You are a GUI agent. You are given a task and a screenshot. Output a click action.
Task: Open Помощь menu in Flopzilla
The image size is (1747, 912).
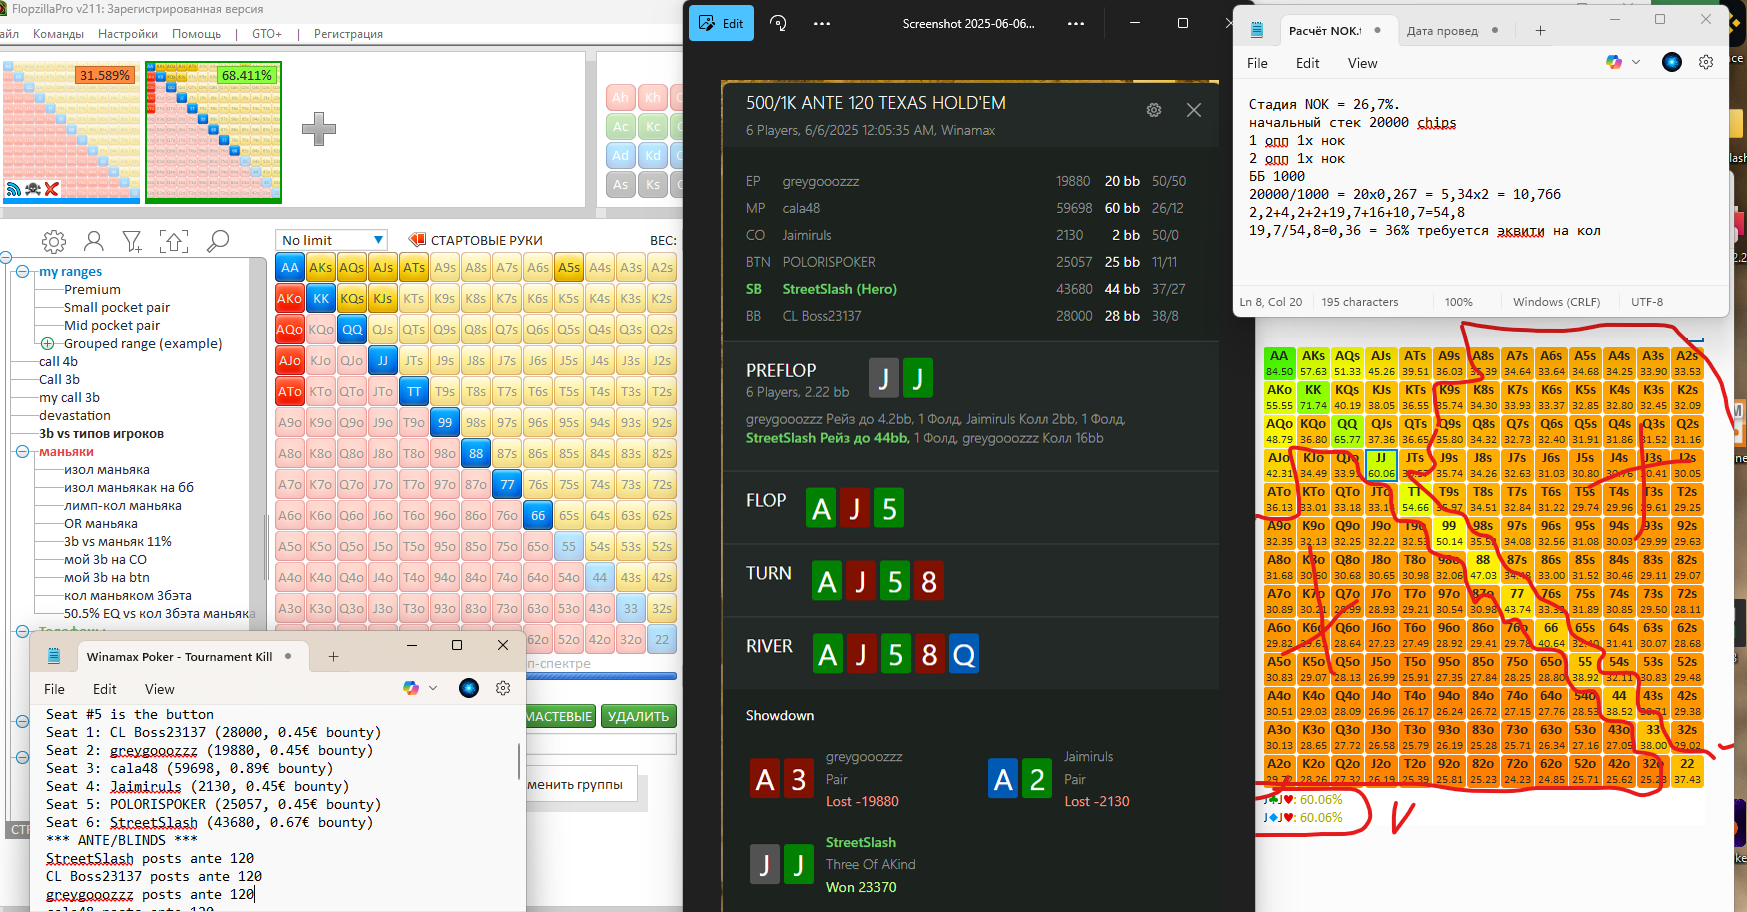tap(197, 34)
